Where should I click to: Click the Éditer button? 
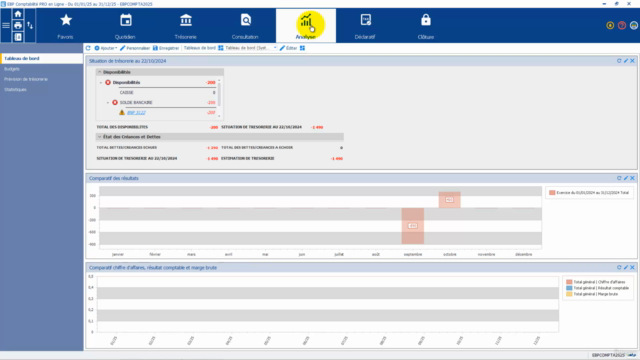pyautogui.click(x=288, y=48)
